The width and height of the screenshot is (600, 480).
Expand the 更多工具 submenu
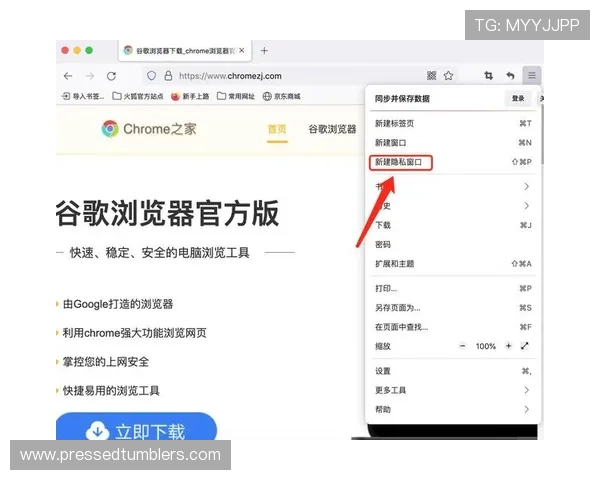526,390
